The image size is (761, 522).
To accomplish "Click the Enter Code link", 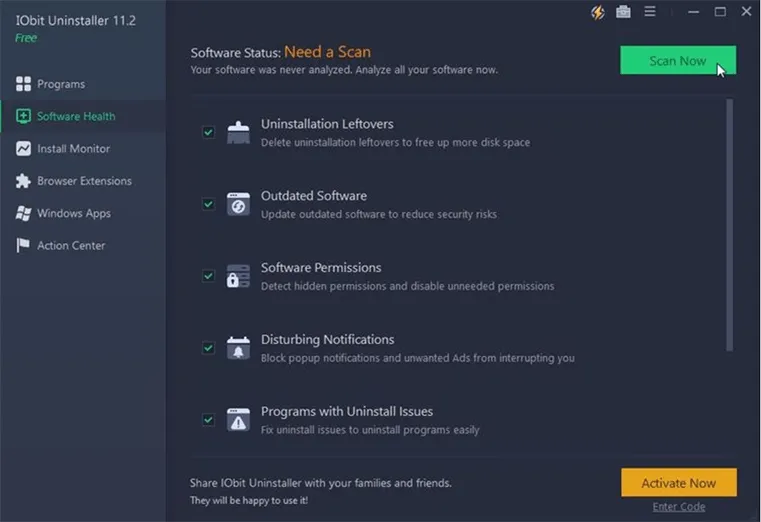I will 678,507.
